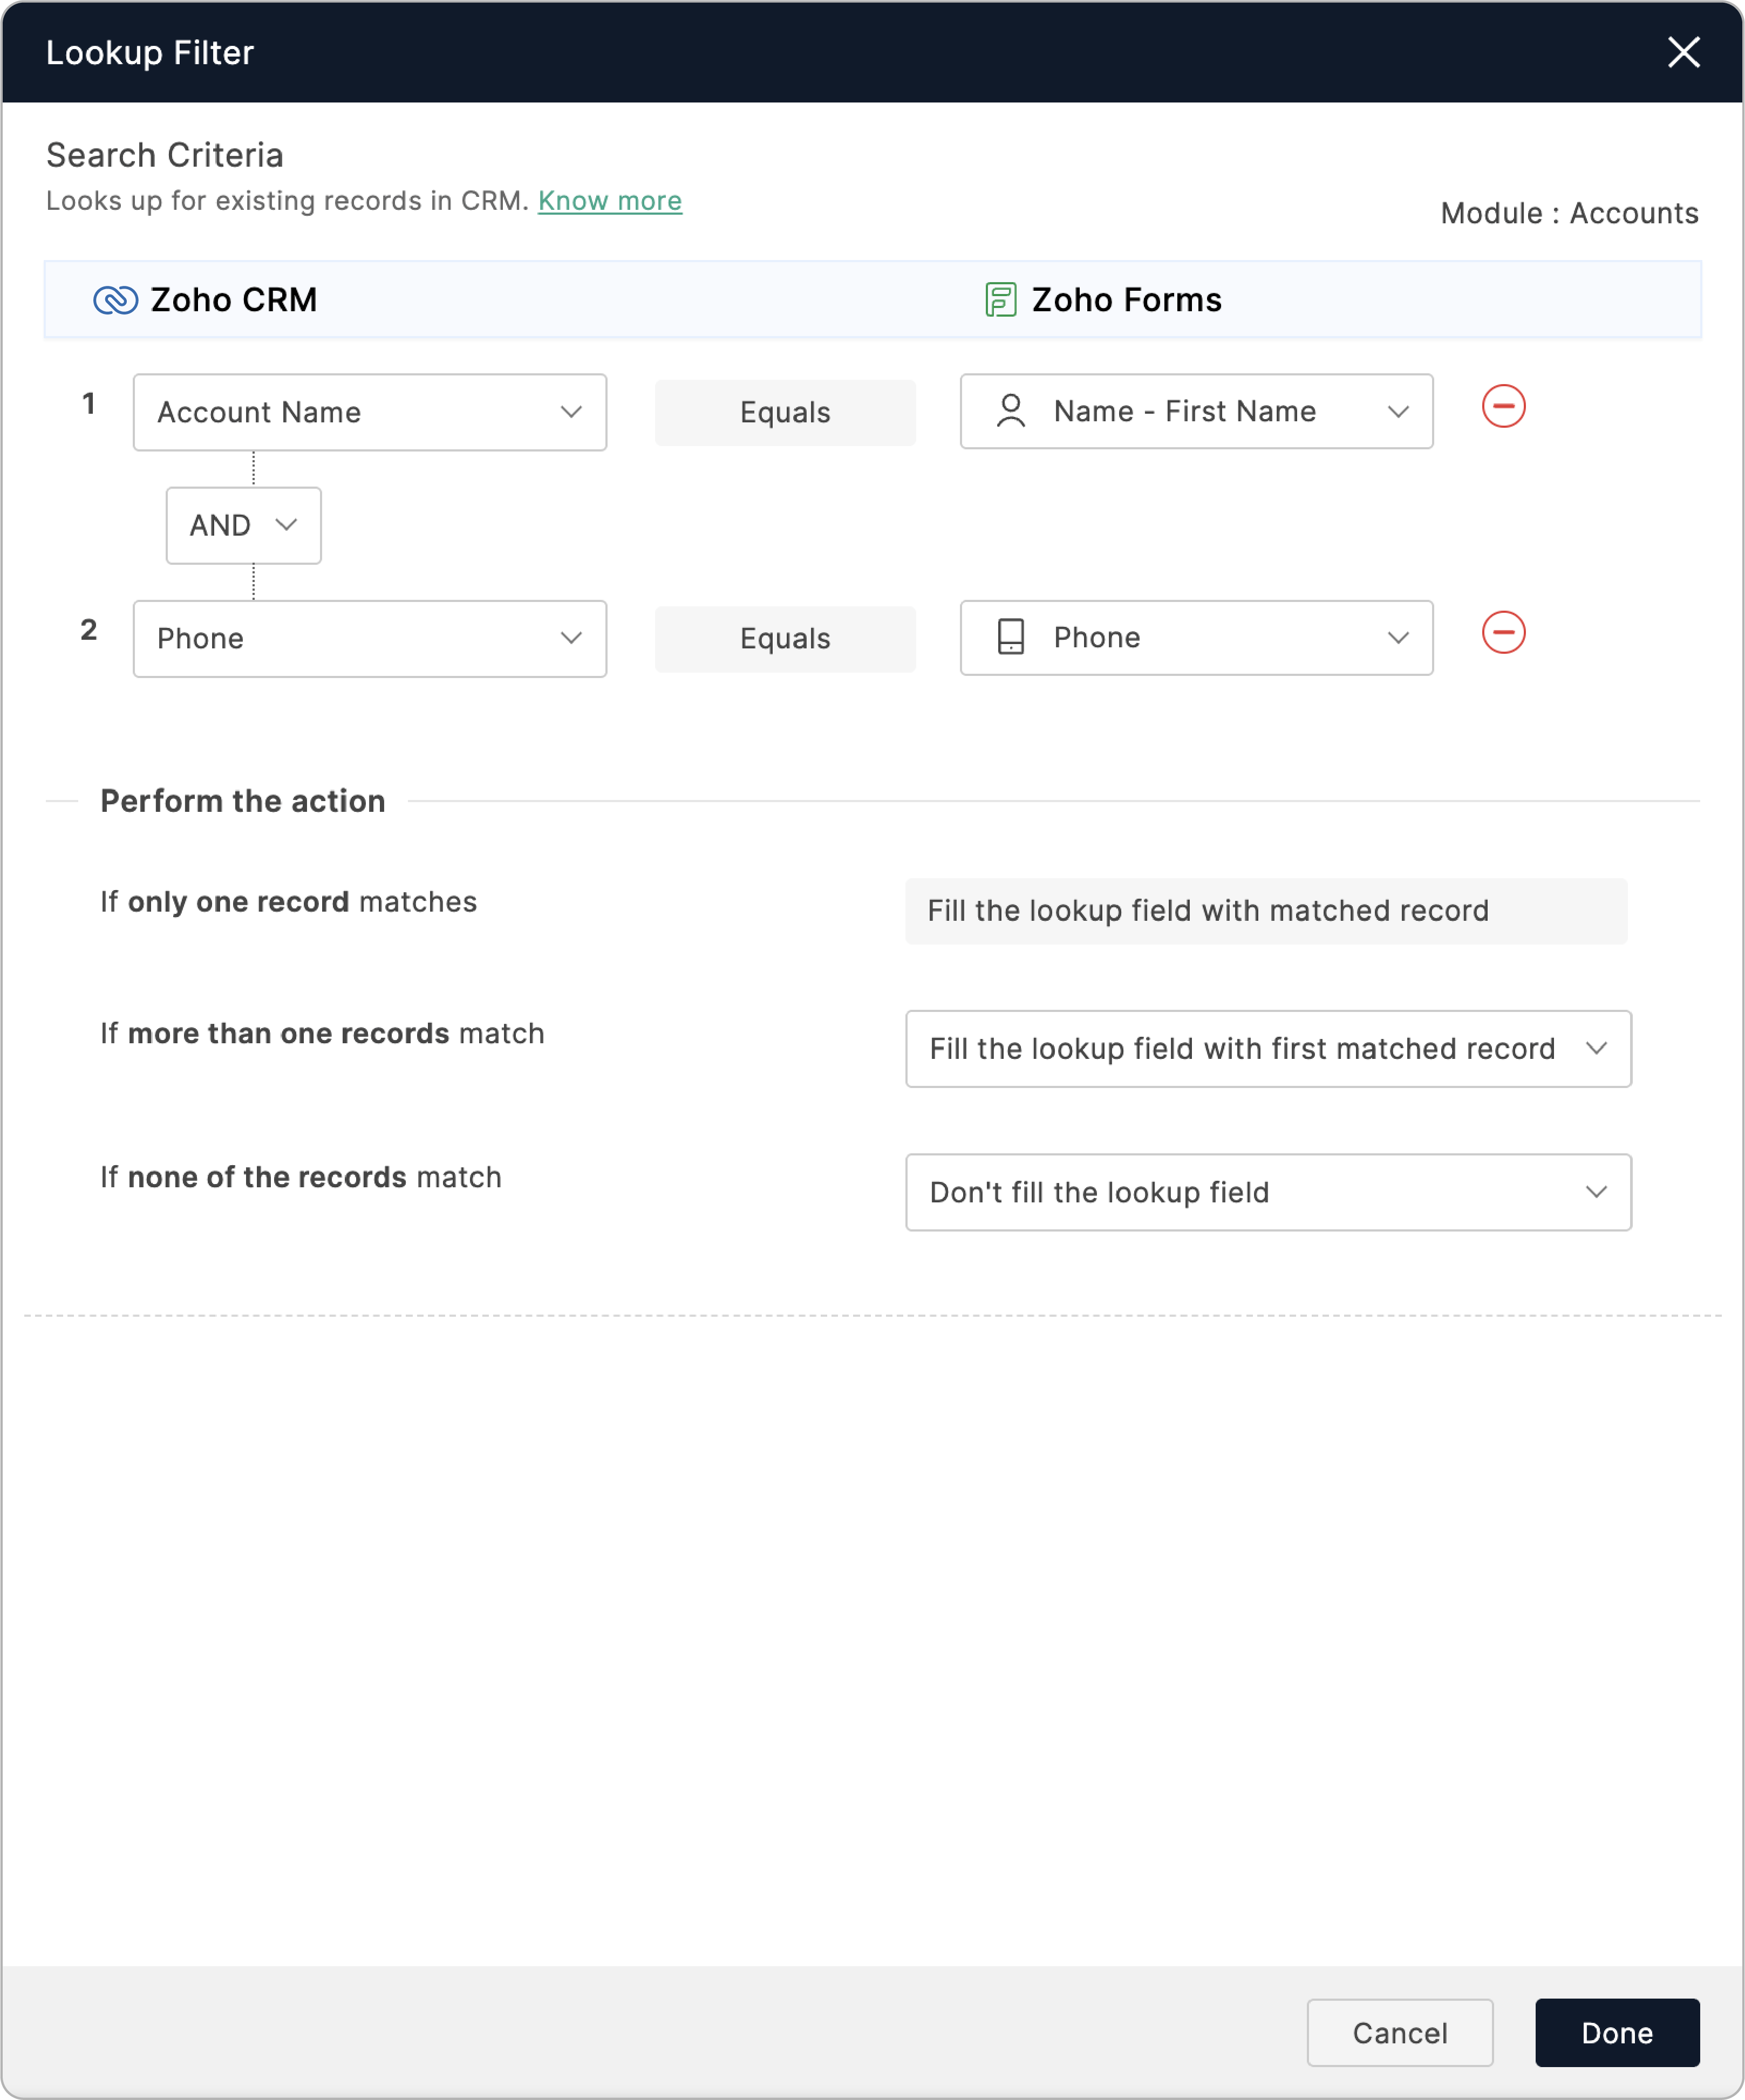
Task: Open the Know more link
Action: point(609,201)
